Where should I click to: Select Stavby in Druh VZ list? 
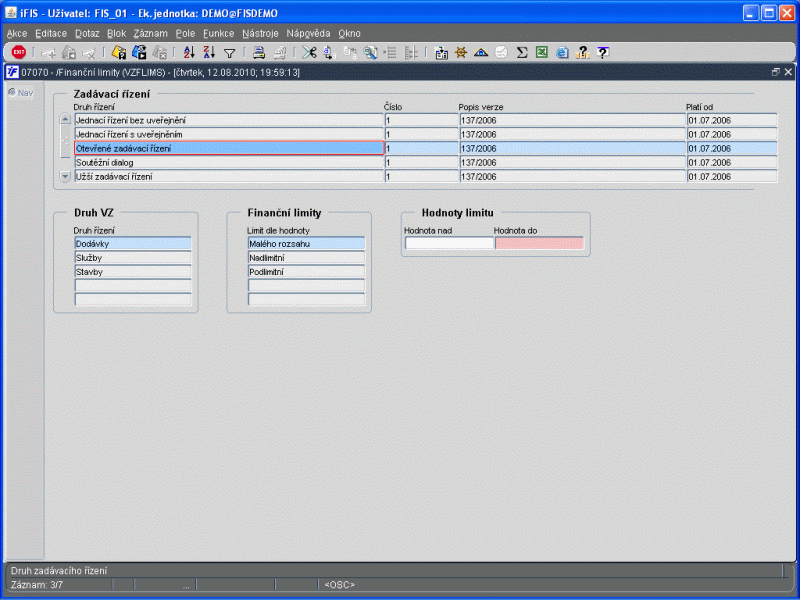pyautogui.click(x=133, y=272)
